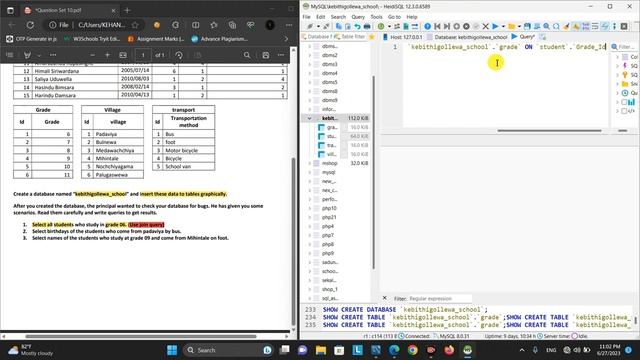Open dropdown arrow next to open folder icon
The height and width of the screenshot is (360, 640).
519,26
